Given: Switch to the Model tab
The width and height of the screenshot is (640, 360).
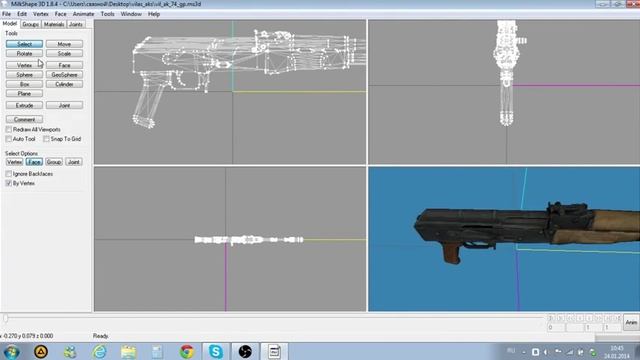Looking at the screenshot, I should coord(10,24).
